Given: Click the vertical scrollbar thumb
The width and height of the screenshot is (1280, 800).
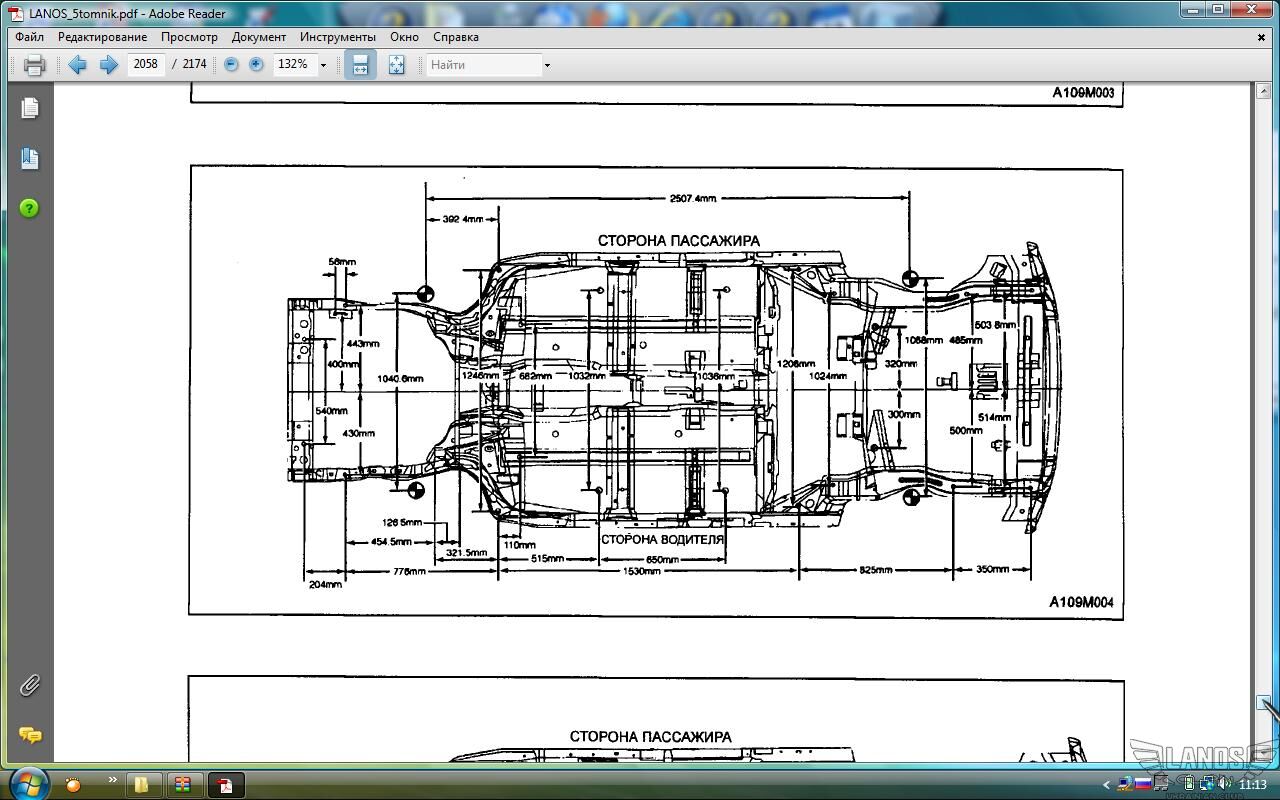Looking at the screenshot, I should [1263, 702].
